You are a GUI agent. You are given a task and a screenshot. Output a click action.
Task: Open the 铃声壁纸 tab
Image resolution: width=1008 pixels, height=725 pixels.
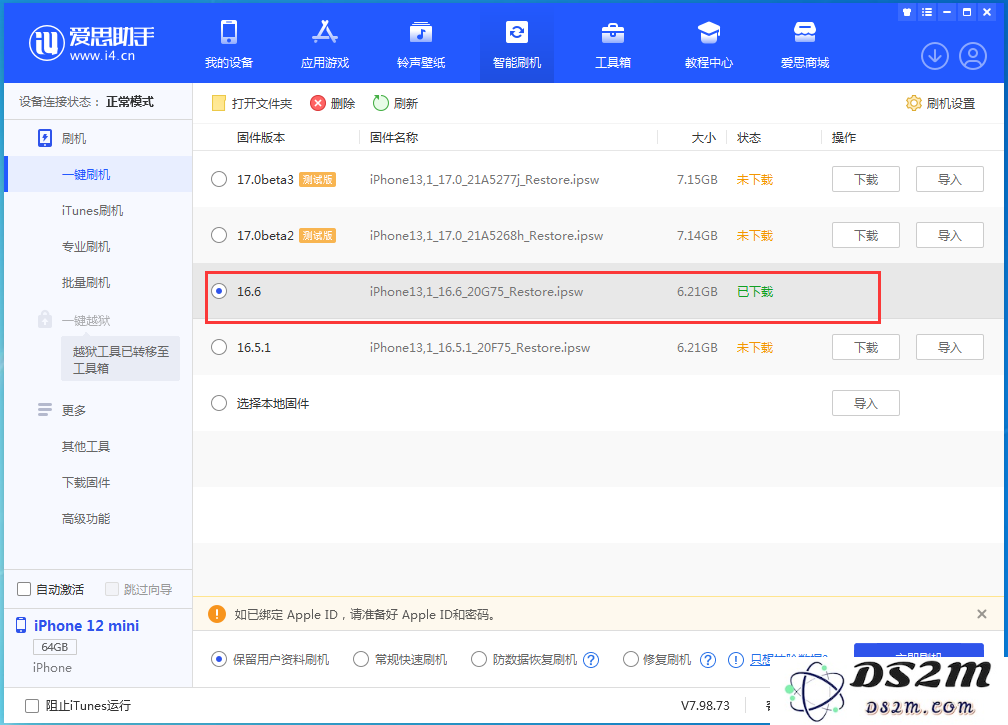pyautogui.click(x=420, y=44)
